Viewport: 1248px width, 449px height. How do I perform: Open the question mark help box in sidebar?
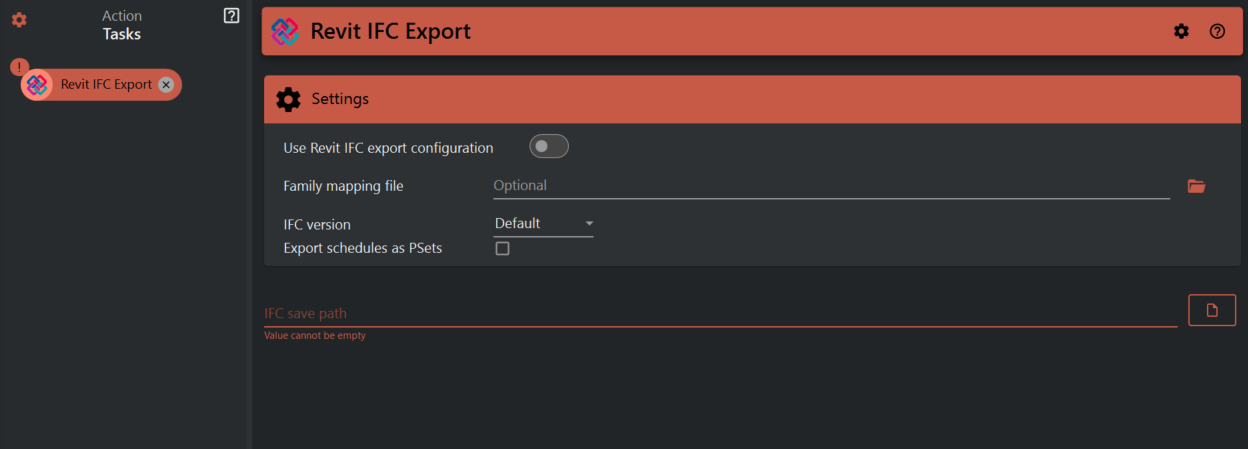232,15
